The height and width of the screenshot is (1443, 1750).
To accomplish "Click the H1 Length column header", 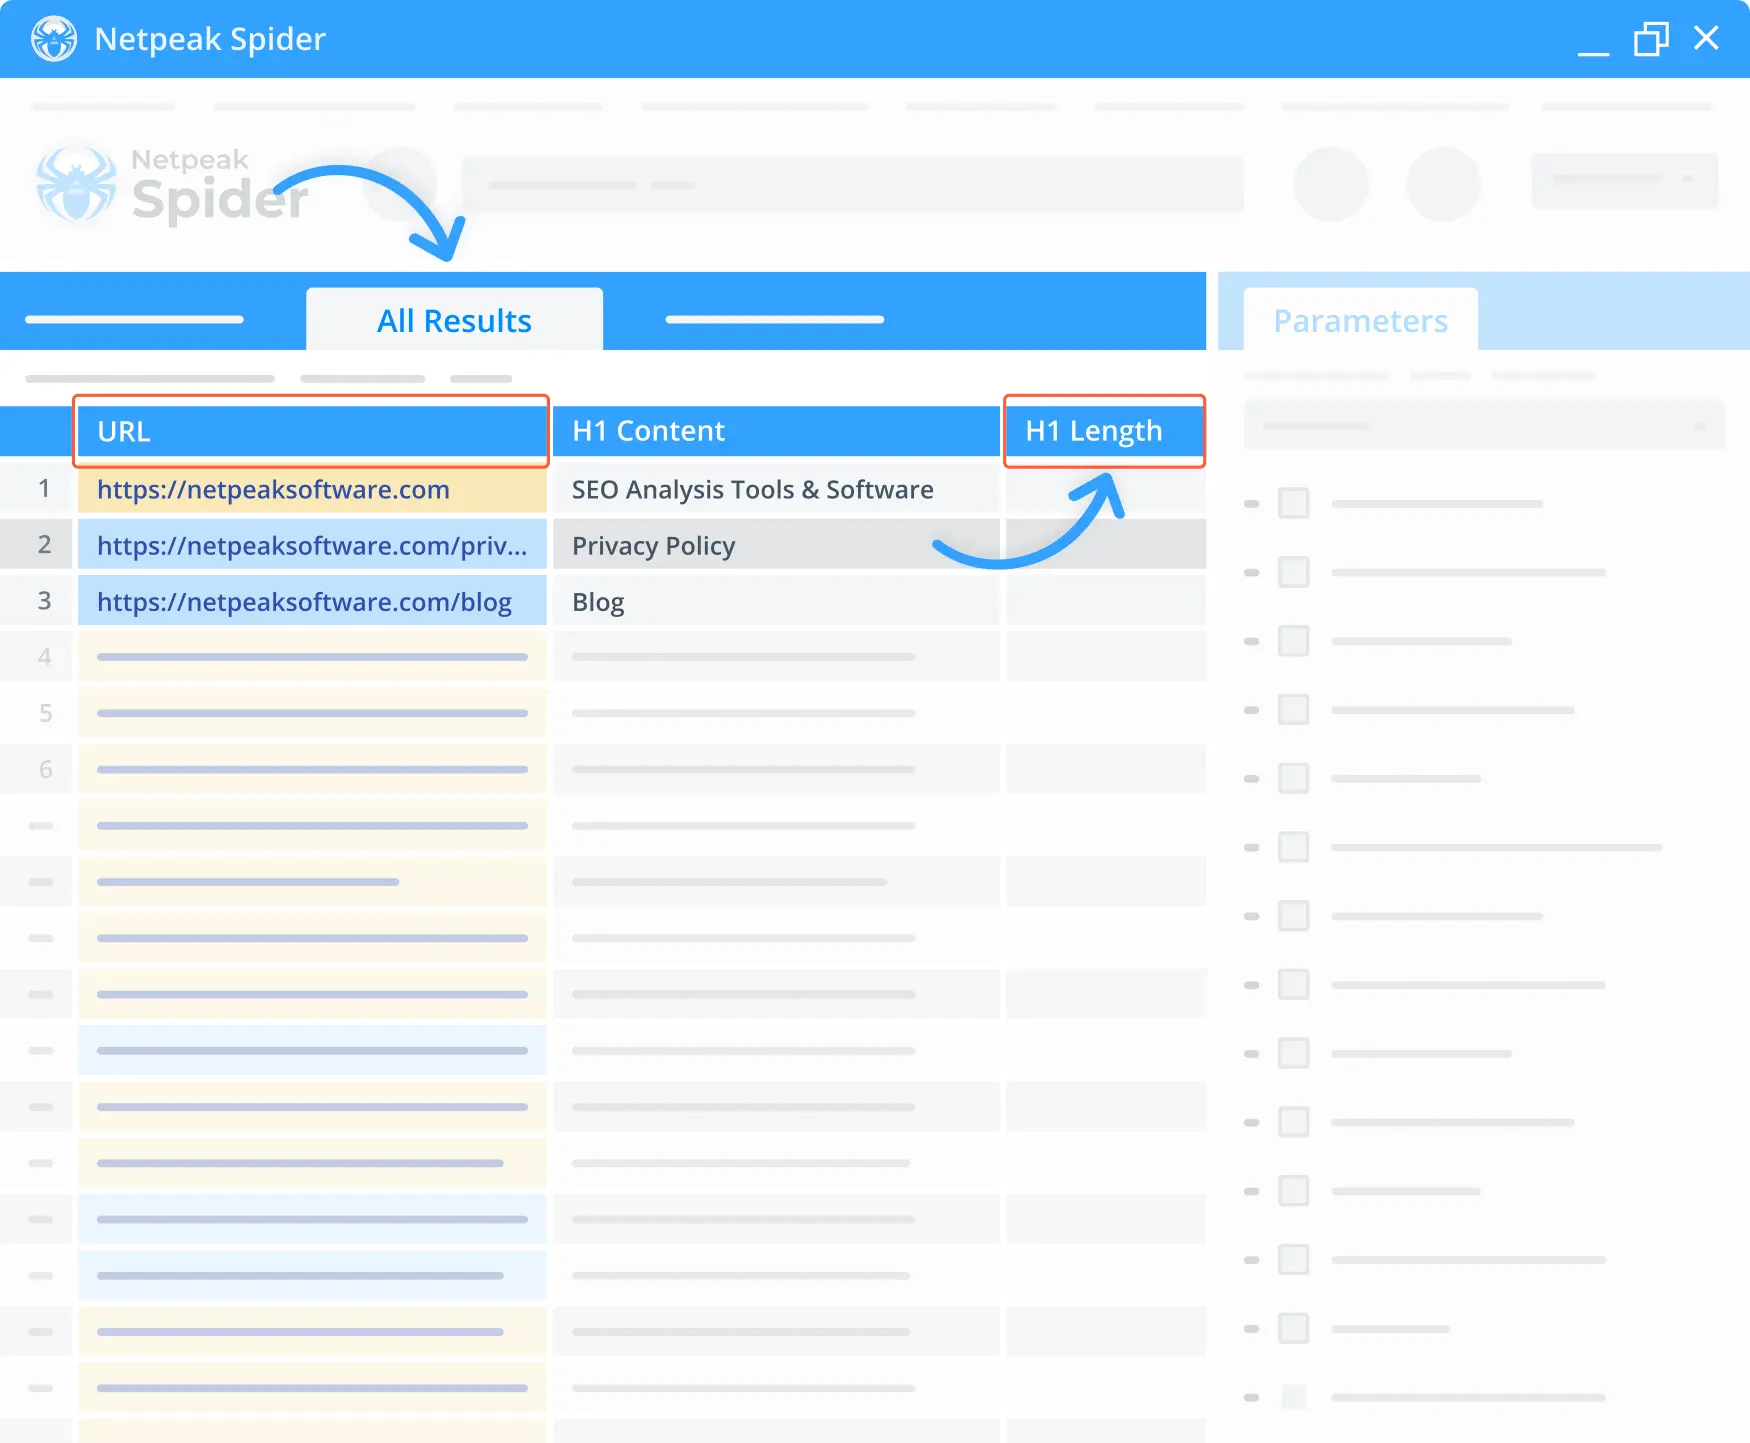I will pos(1105,431).
